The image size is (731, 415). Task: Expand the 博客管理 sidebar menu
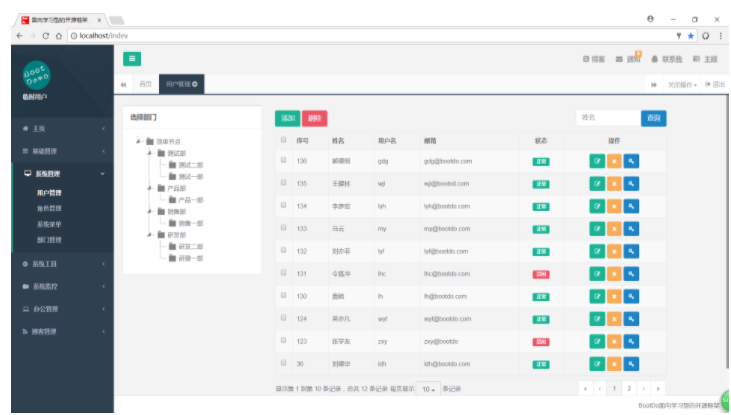[x=62, y=332]
